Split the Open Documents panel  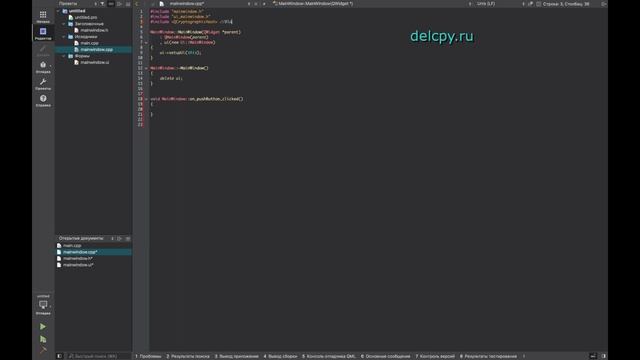[x=119, y=238]
